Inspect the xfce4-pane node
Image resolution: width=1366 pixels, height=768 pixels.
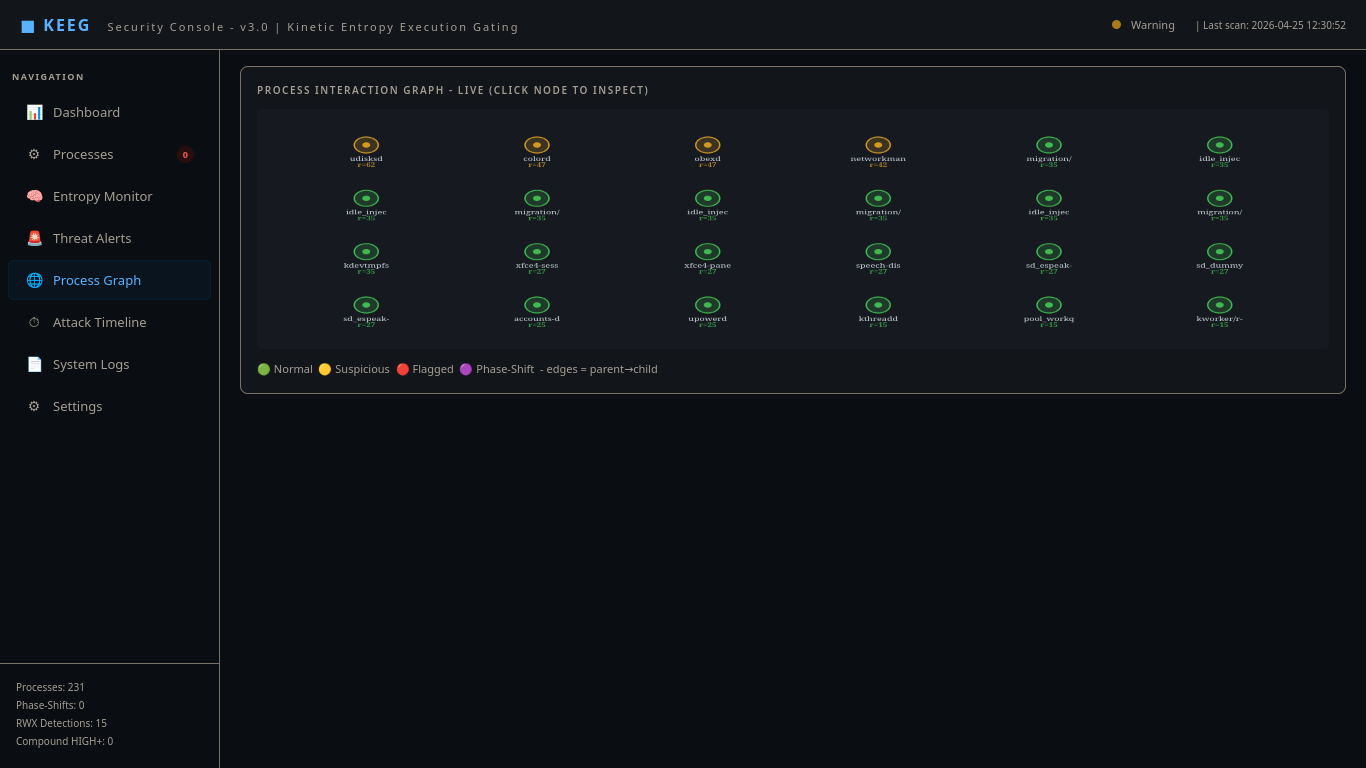[708, 252]
